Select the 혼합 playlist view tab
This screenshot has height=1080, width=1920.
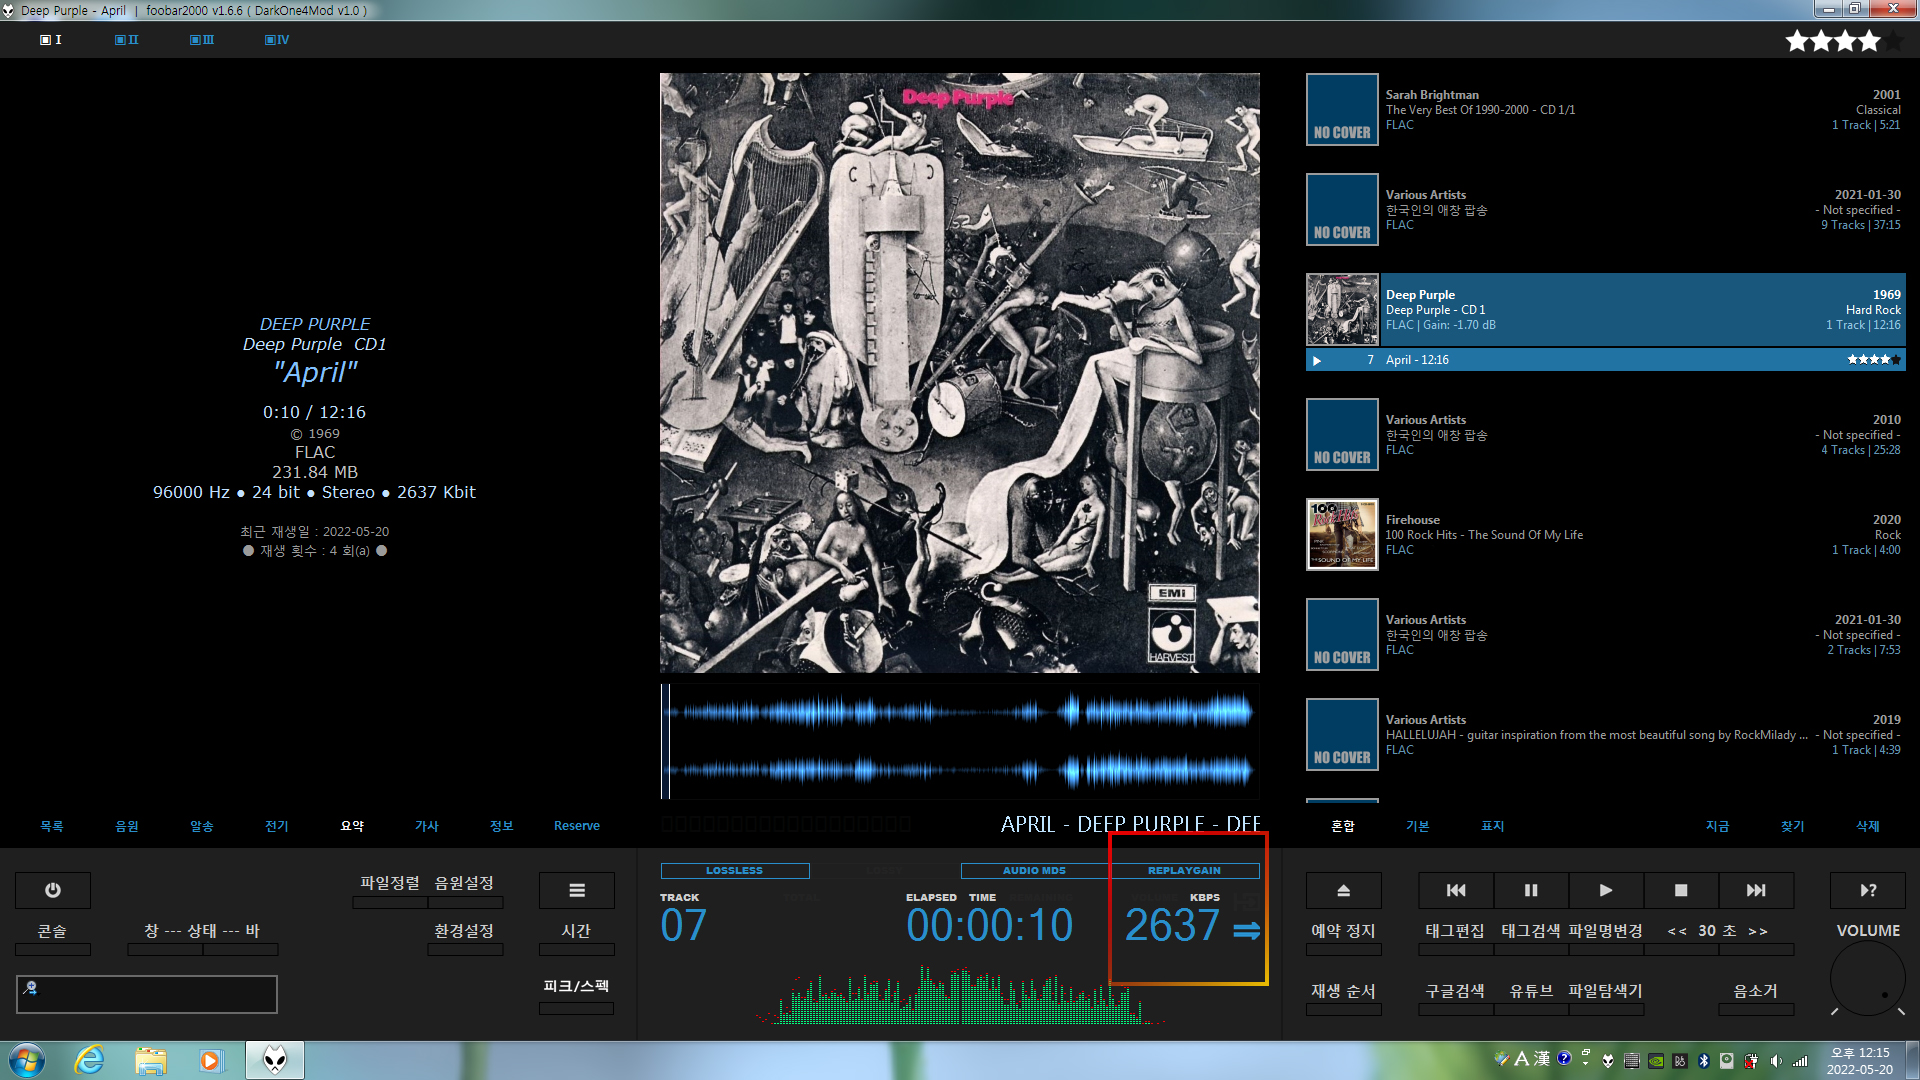coord(1343,826)
